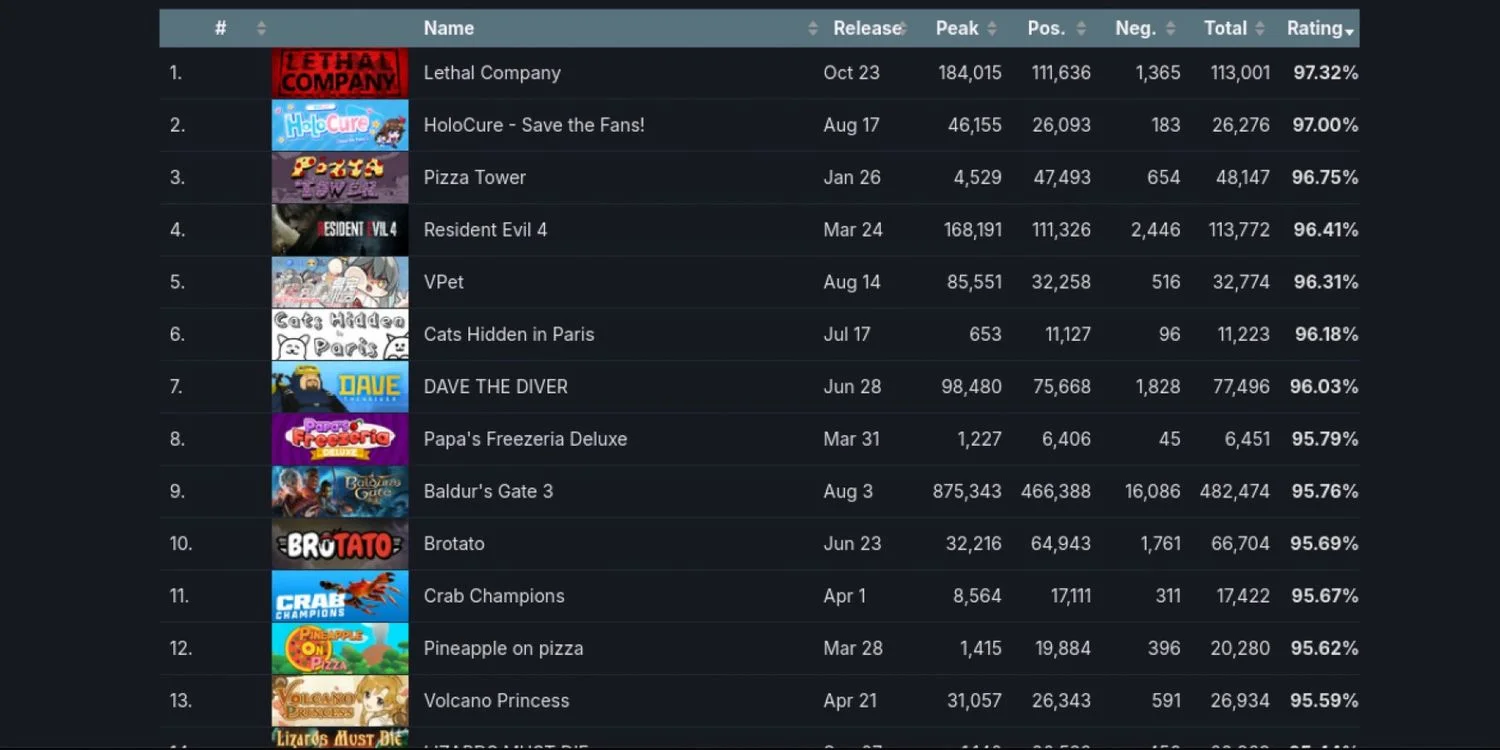Click the DAVE THE DIVER logo image
1500x750 pixels.
click(340, 387)
